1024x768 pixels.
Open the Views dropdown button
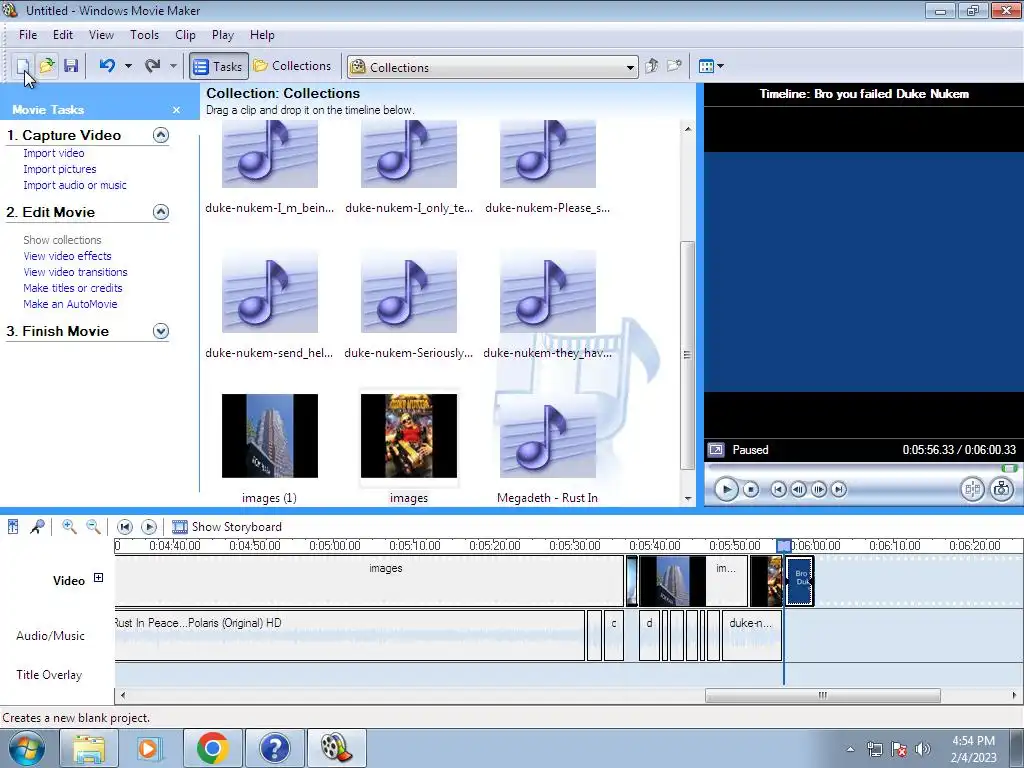click(x=711, y=66)
